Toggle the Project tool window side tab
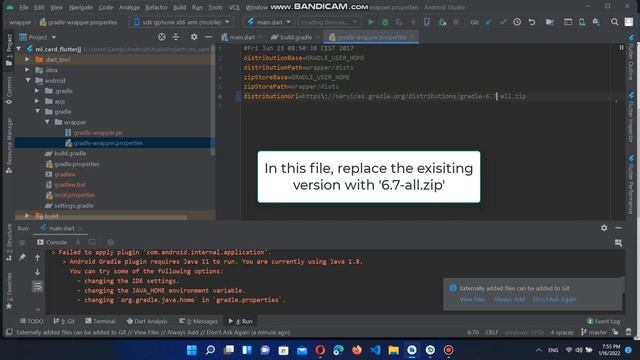640x360 pixels. [9, 50]
